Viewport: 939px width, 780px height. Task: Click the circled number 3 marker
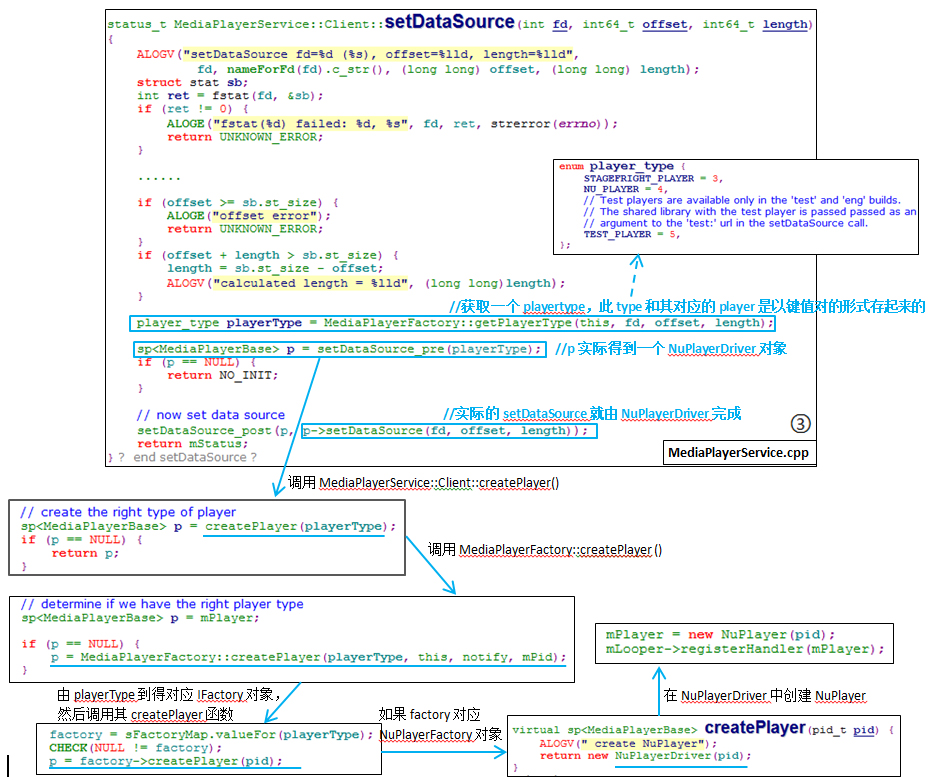pyautogui.click(x=801, y=424)
